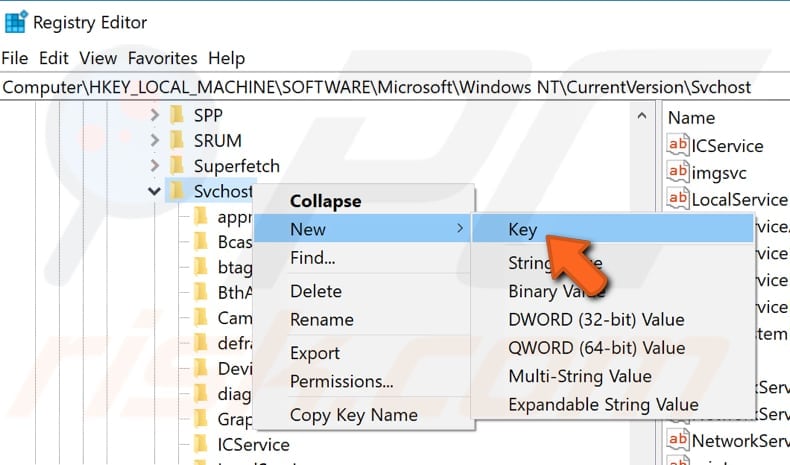Choose Find... in the context menu
The height and width of the screenshot is (465, 790).
(x=312, y=258)
